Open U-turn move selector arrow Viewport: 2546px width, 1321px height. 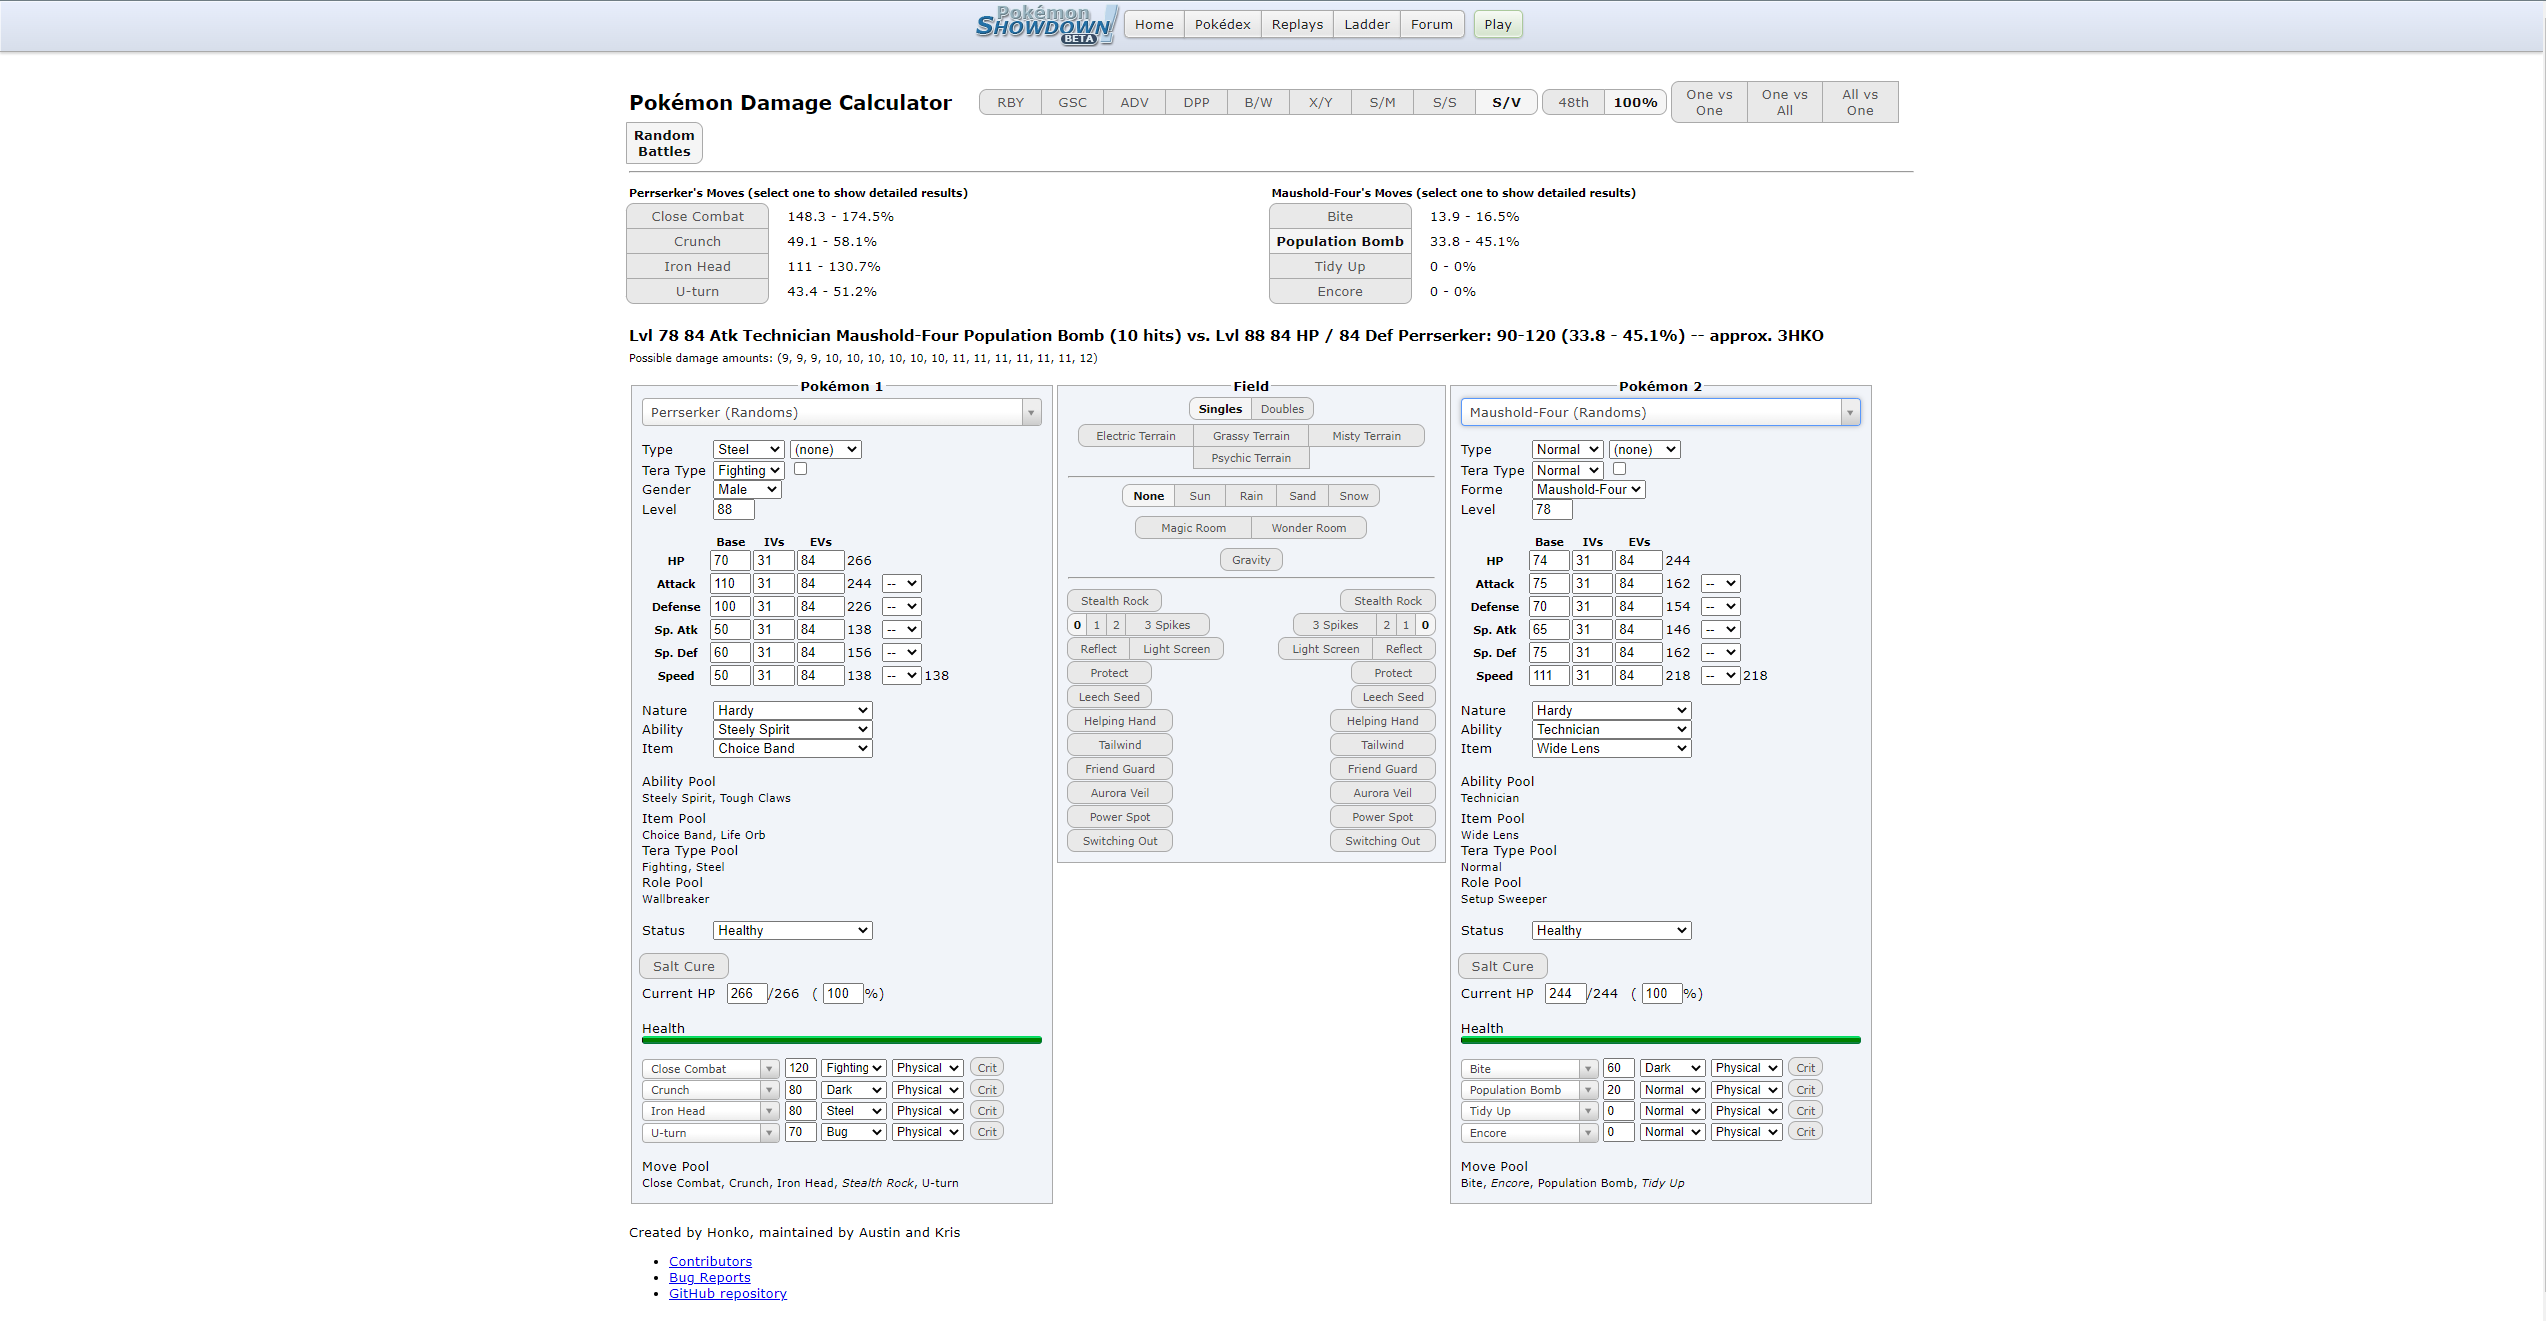(x=769, y=1133)
